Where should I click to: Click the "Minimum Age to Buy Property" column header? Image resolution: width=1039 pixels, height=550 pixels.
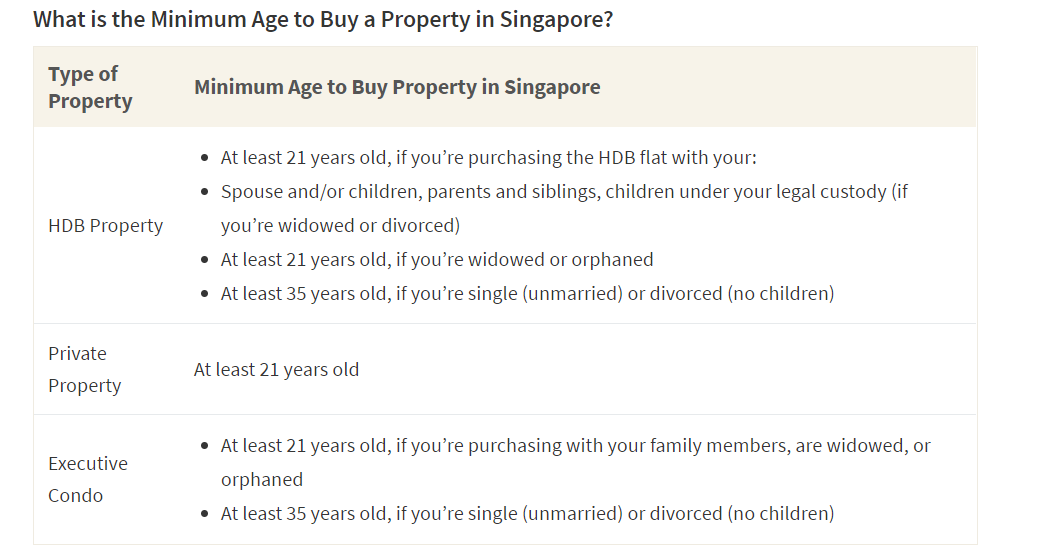397,87
